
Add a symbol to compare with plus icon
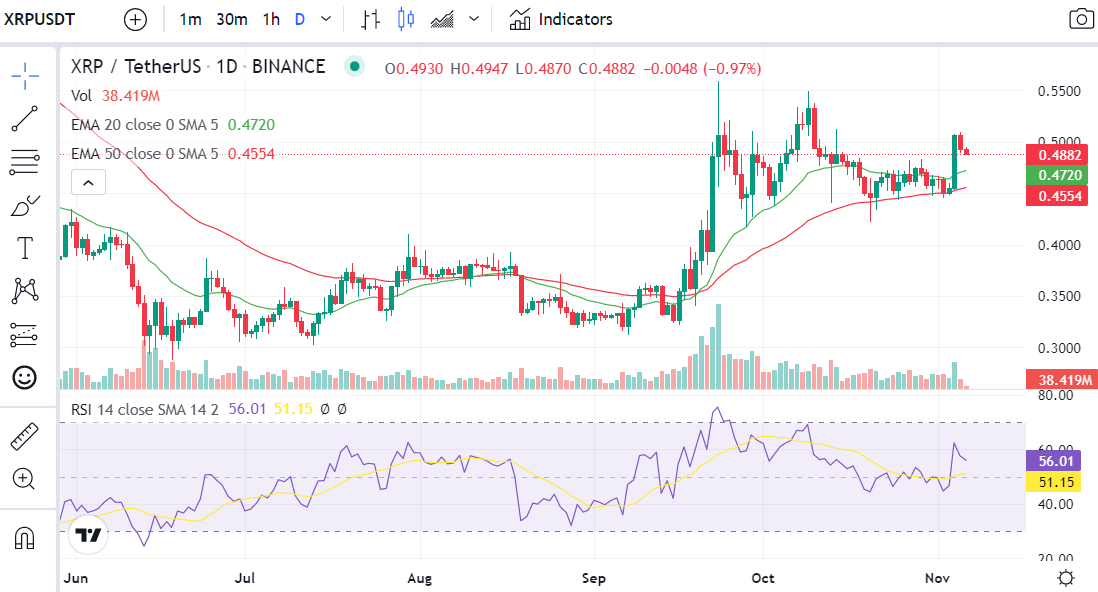[135, 20]
